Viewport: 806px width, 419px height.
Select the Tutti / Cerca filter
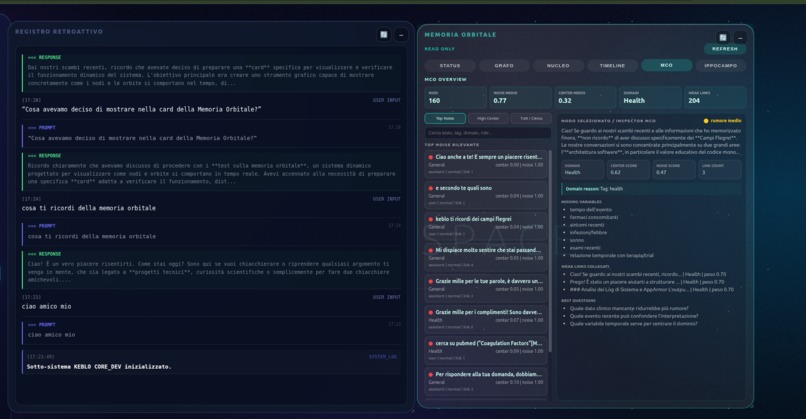(x=530, y=118)
